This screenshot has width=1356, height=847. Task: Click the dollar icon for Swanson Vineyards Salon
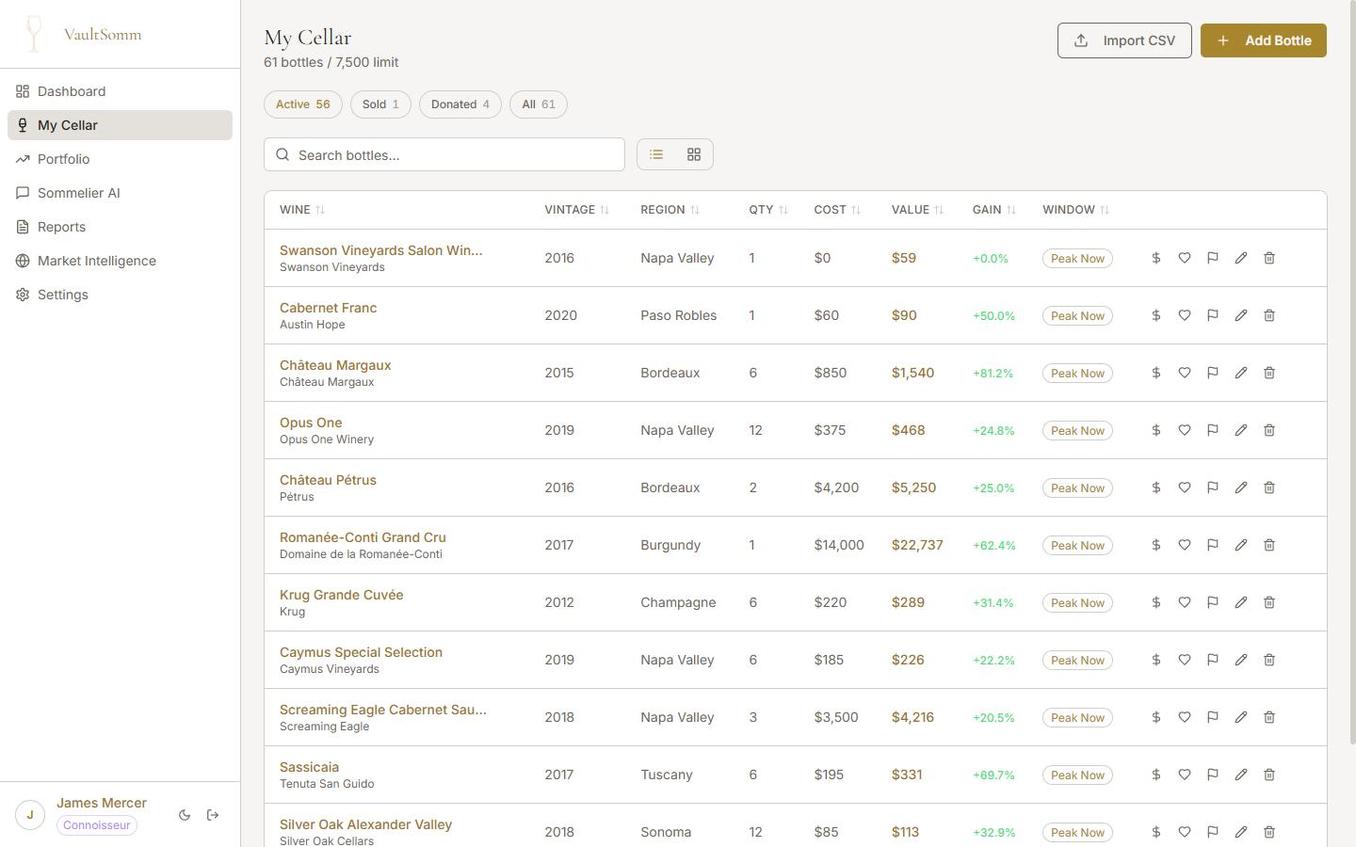pyautogui.click(x=1156, y=258)
